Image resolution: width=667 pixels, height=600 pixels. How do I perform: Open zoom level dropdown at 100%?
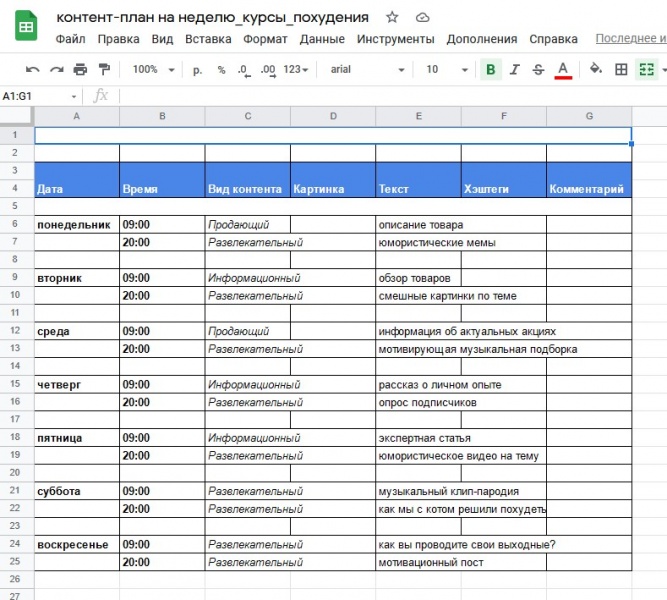[x=153, y=69]
